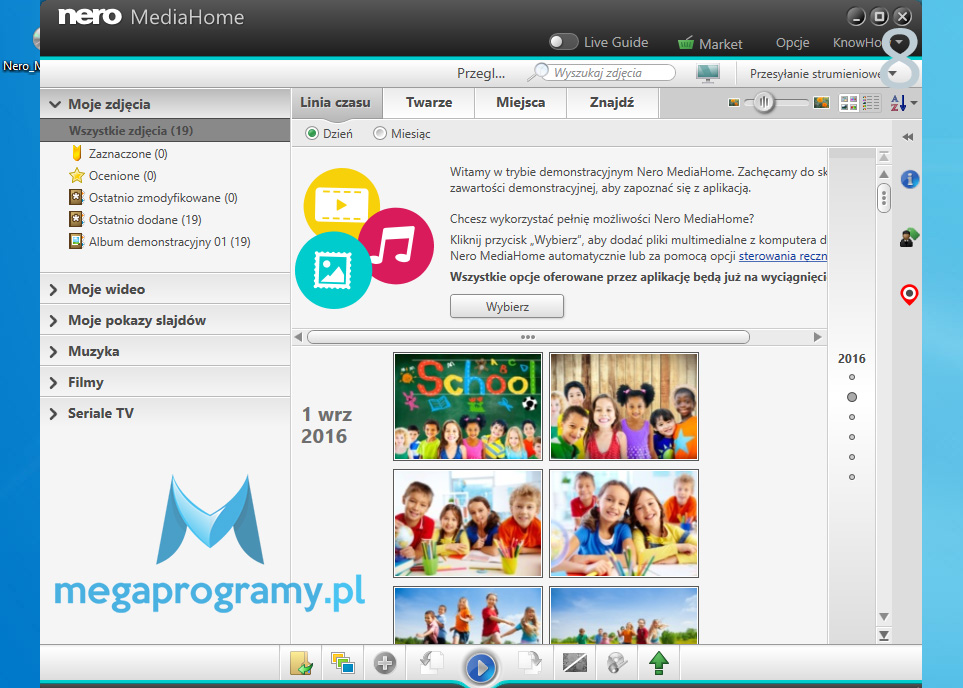Open the KnowHow dropdown arrow

point(900,42)
